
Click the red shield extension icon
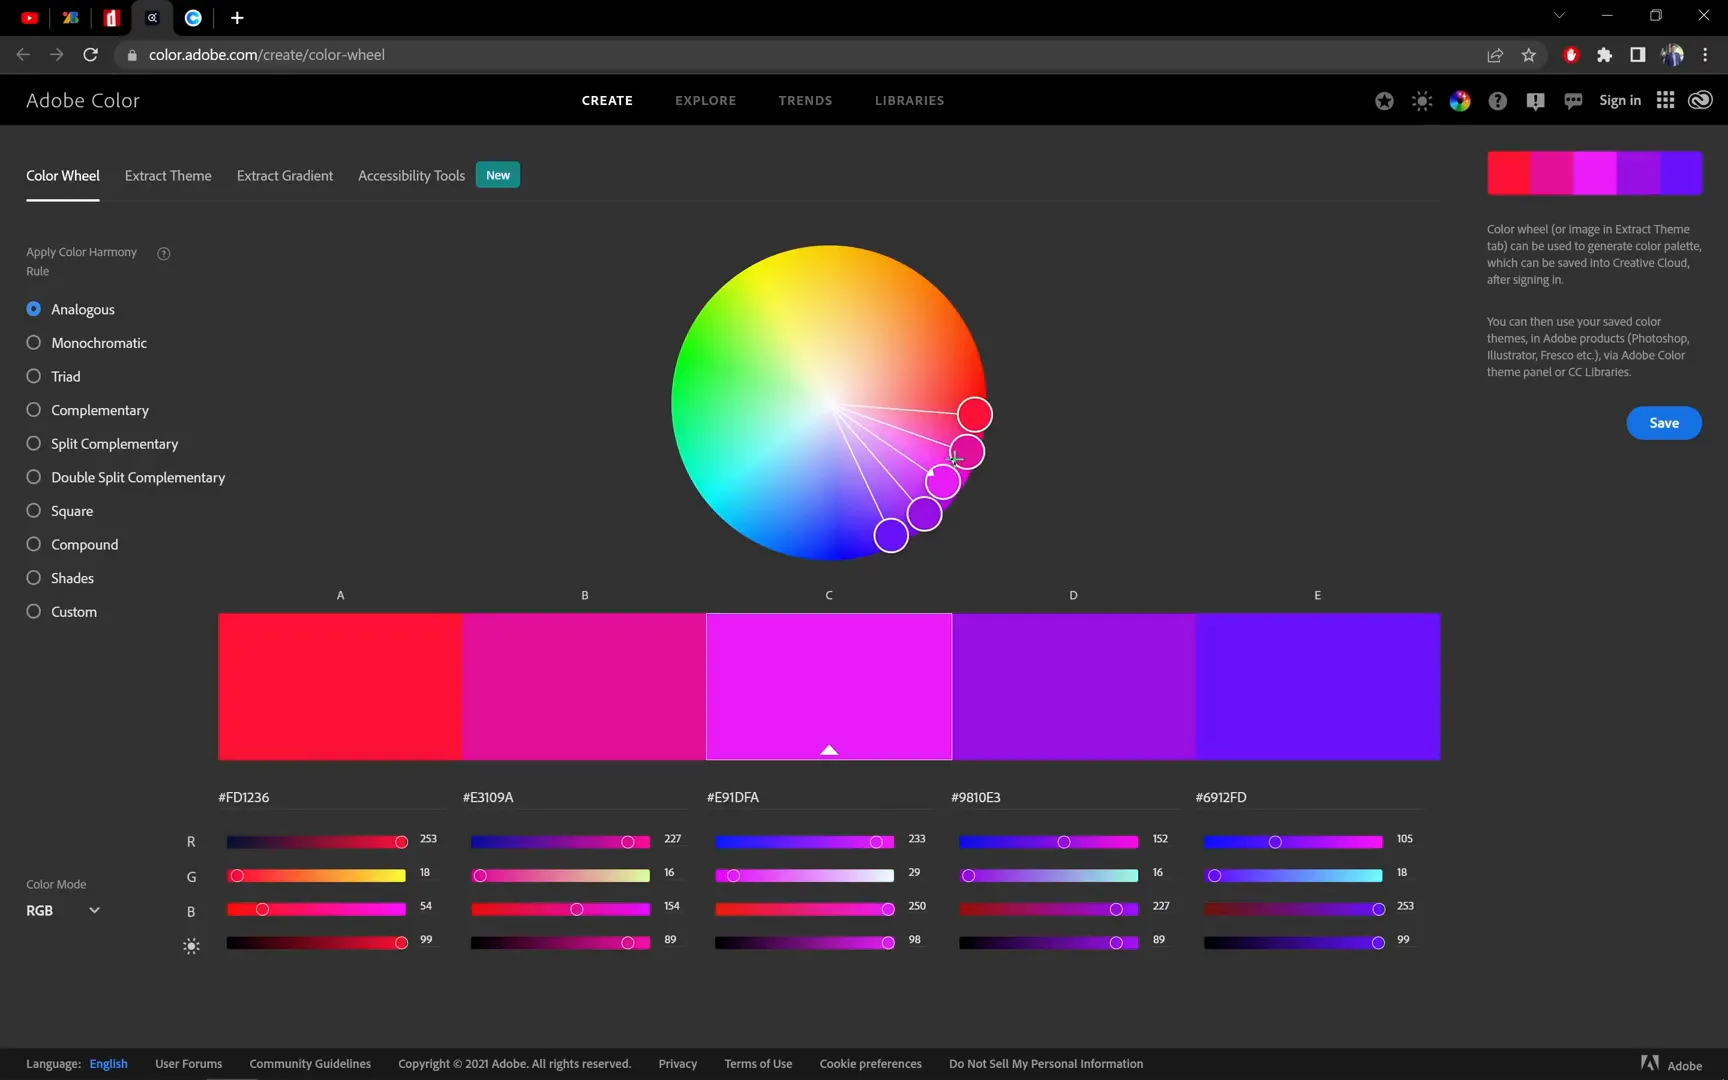coord(1571,55)
